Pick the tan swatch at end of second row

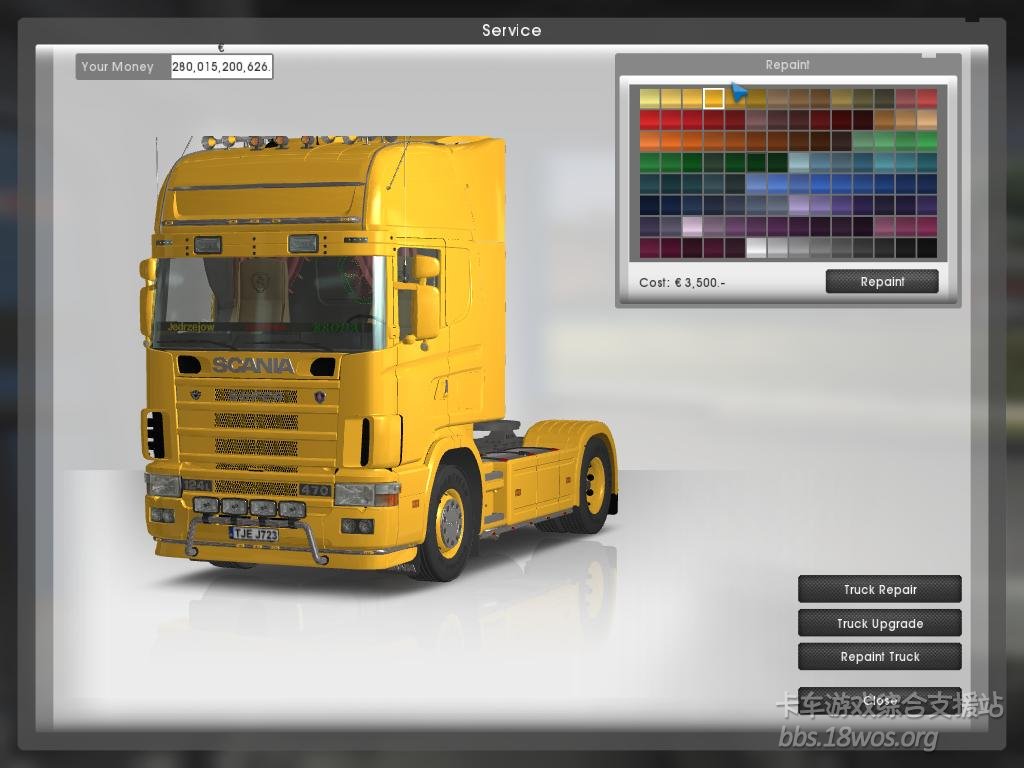coord(927,120)
